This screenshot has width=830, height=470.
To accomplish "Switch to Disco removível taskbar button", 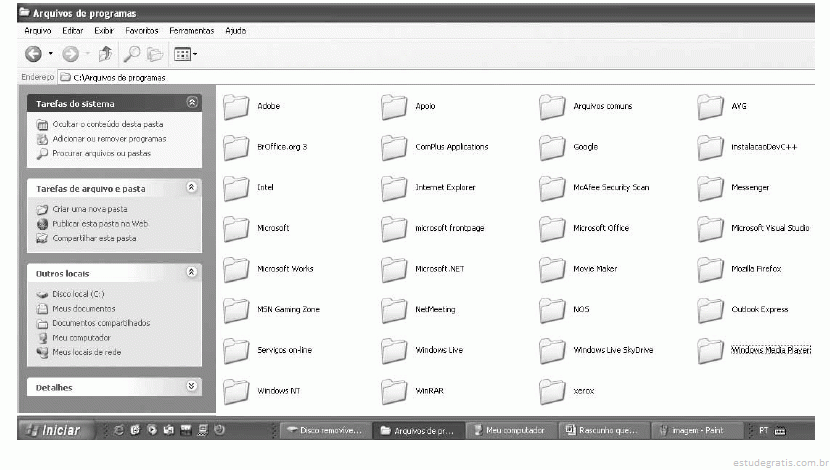I will [x=326, y=431].
